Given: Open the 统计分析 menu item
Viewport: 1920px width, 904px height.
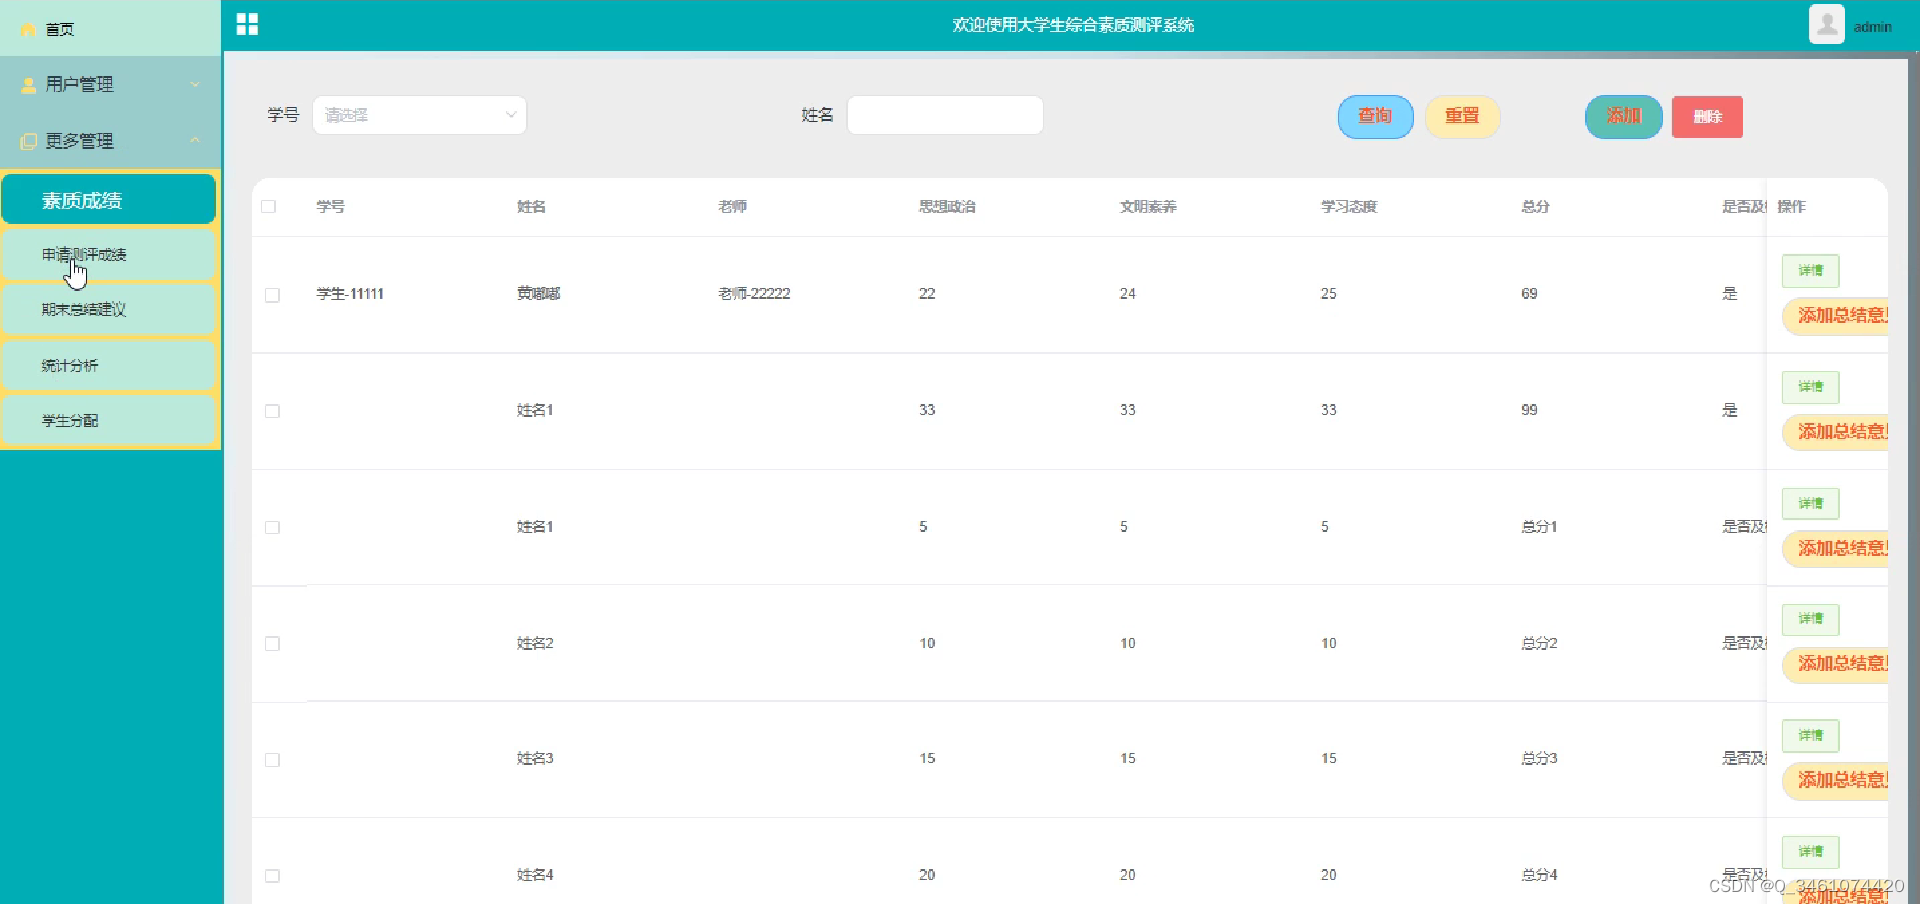Looking at the screenshot, I should tap(109, 366).
